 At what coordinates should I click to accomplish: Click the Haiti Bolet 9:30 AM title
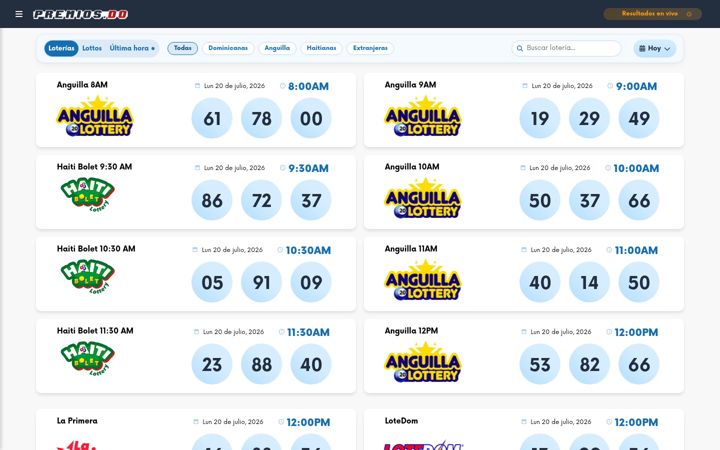point(95,167)
